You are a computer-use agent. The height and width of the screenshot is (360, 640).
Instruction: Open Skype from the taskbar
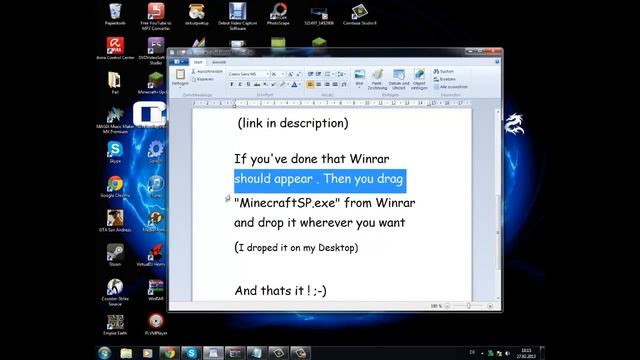click(191, 353)
